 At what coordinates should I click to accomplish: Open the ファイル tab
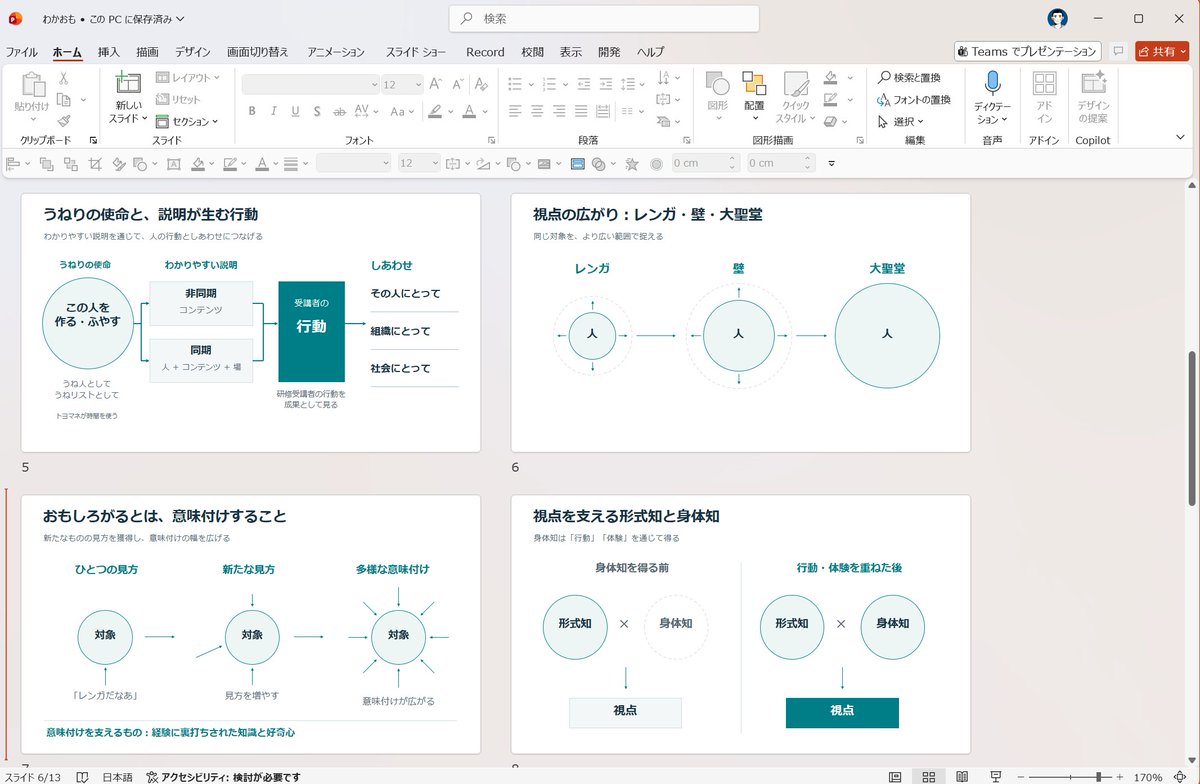22,52
